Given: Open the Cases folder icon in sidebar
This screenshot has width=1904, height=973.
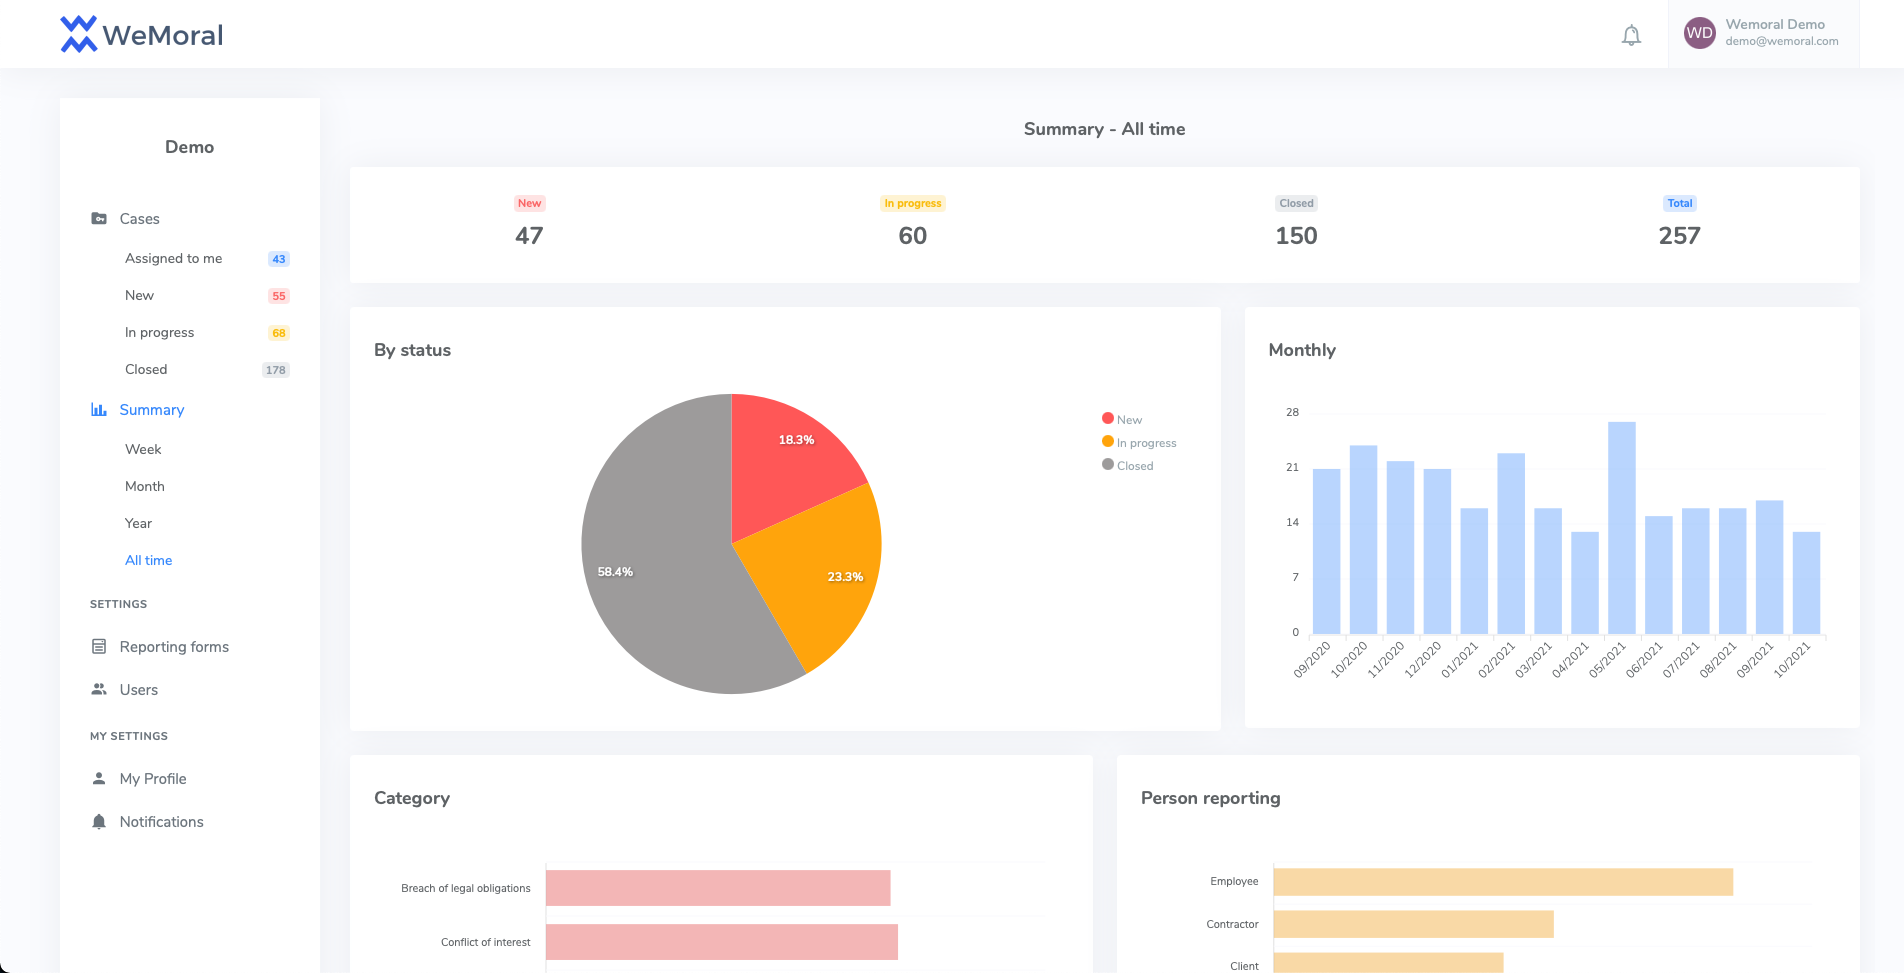Looking at the screenshot, I should tap(99, 218).
